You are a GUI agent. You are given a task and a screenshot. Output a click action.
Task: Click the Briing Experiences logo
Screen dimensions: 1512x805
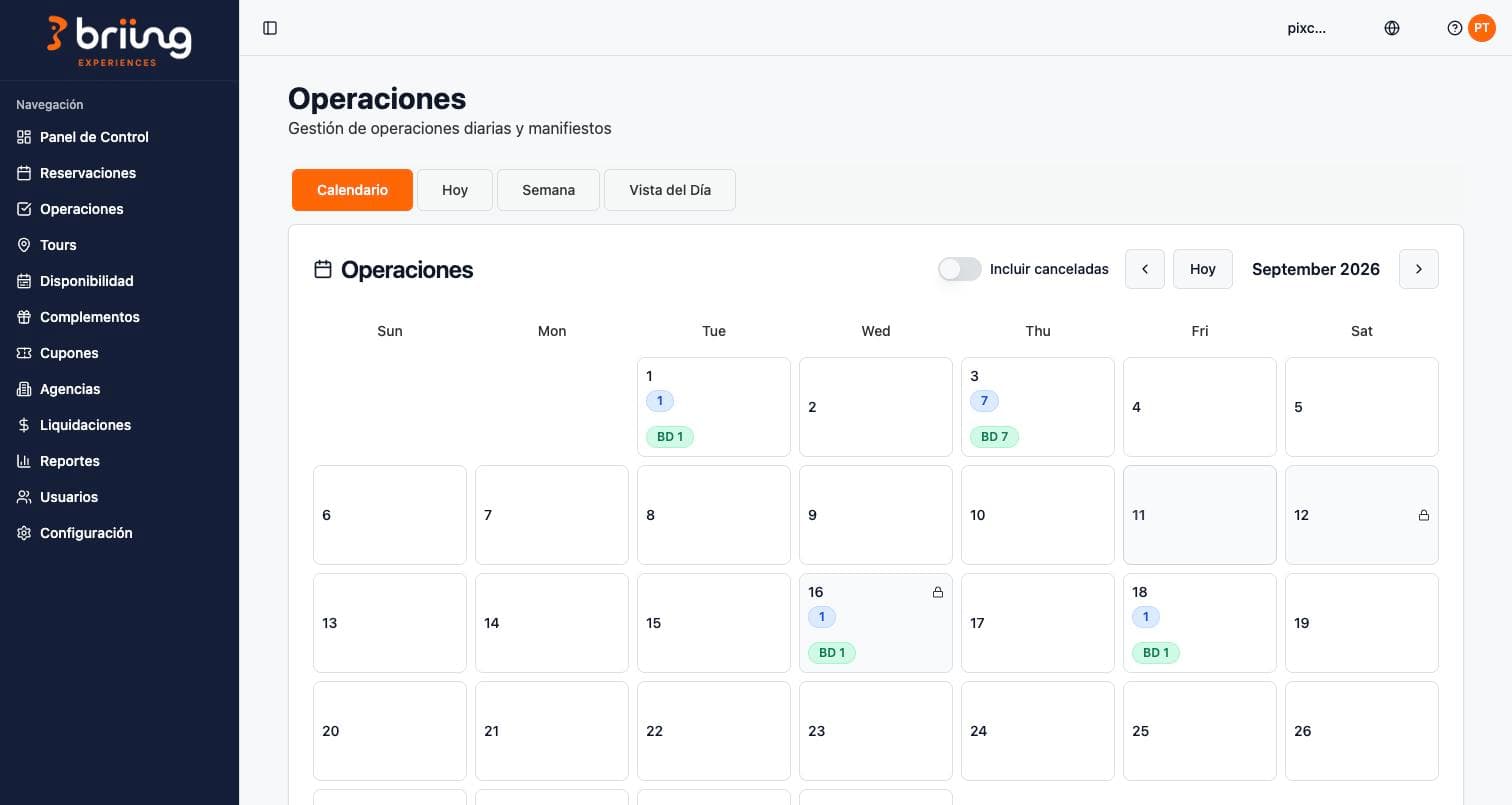coord(119,41)
